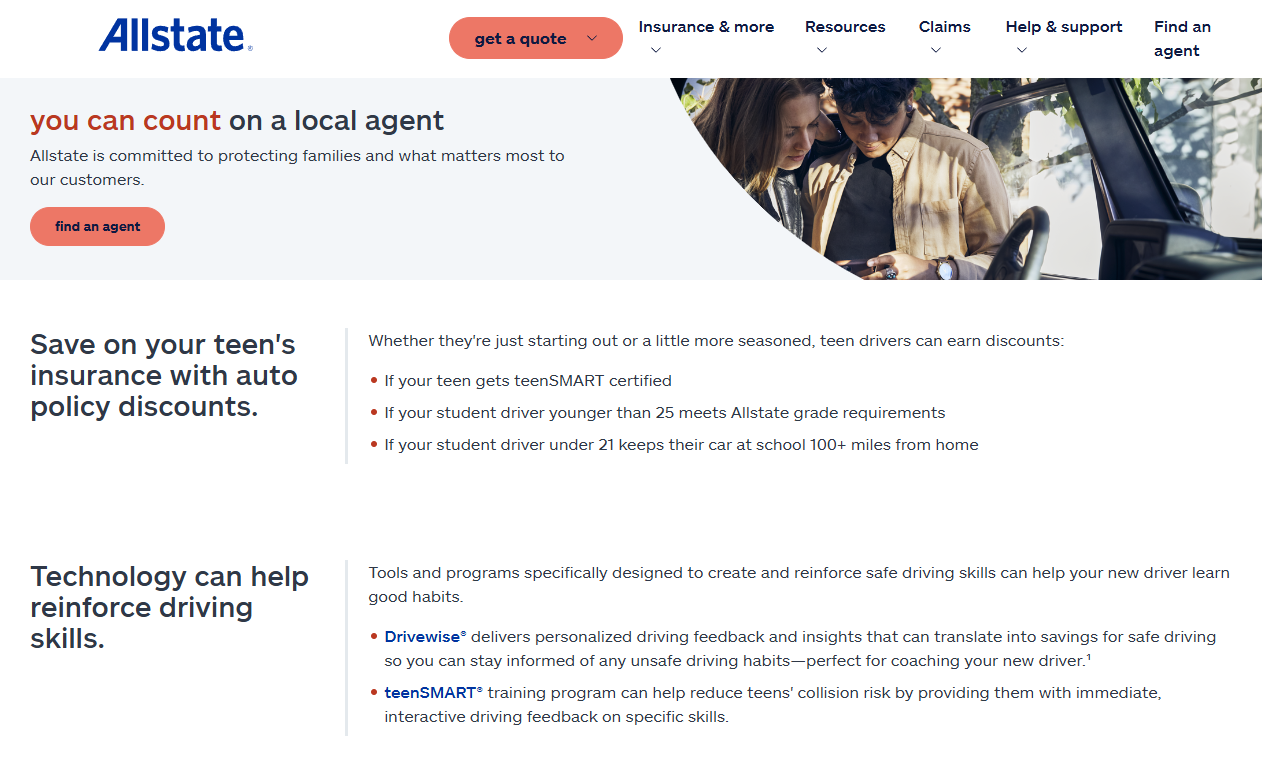The image size is (1262, 760).
Task: Expand the chevron beneath Claims
Action: (935, 51)
